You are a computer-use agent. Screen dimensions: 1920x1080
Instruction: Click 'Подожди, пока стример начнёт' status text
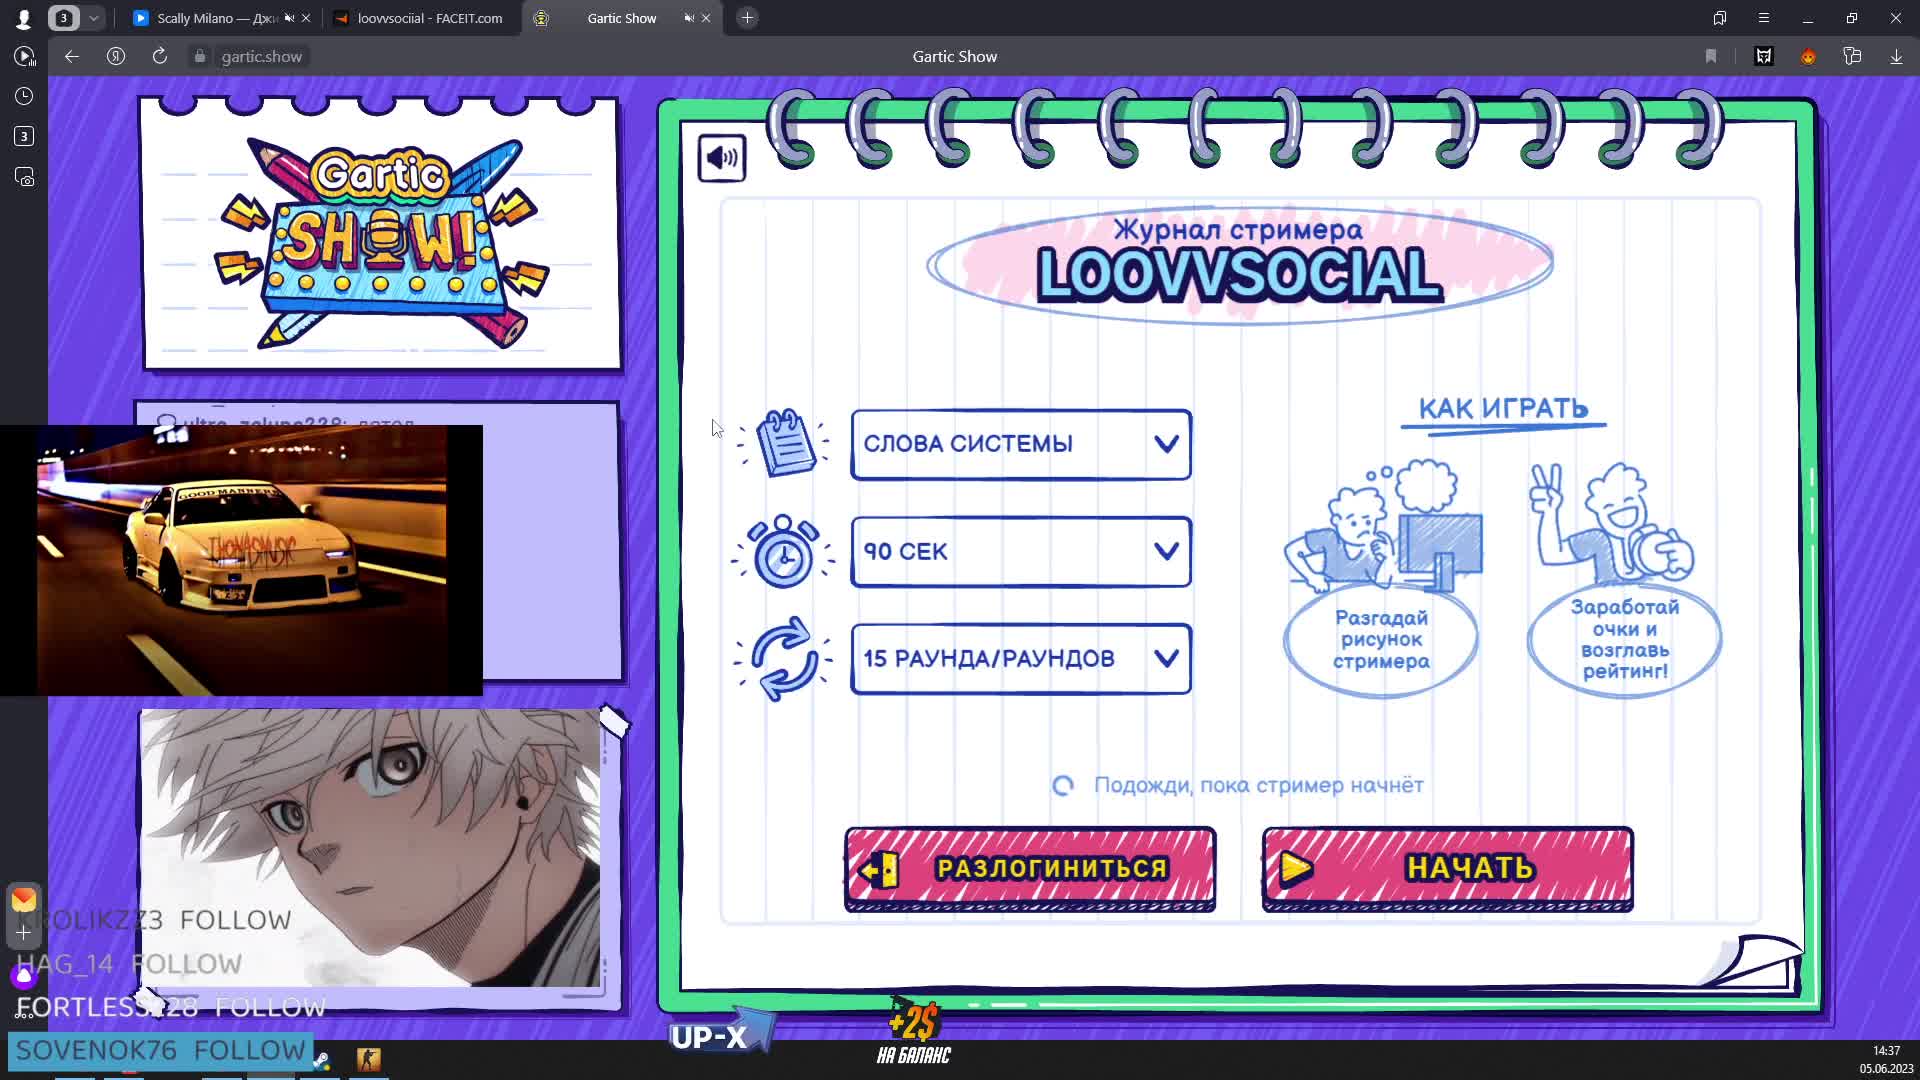(x=1258, y=785)
